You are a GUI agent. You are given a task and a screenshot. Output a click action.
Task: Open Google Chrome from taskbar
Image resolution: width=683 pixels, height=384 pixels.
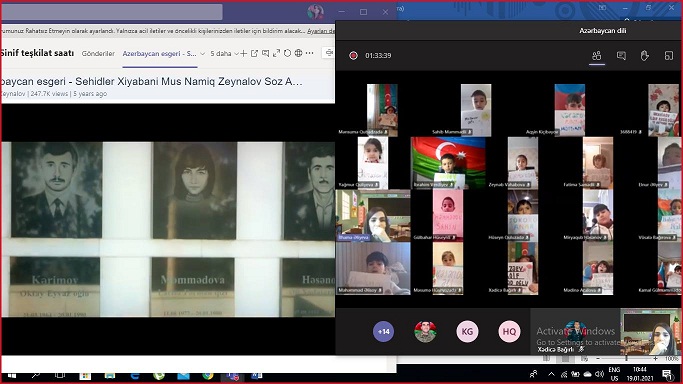tap(208, 375)
